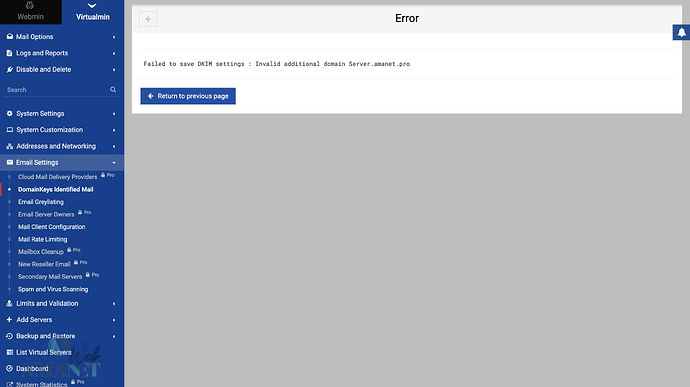
Task: Click the Email Settings envelope icon
Action: (10, 162)
